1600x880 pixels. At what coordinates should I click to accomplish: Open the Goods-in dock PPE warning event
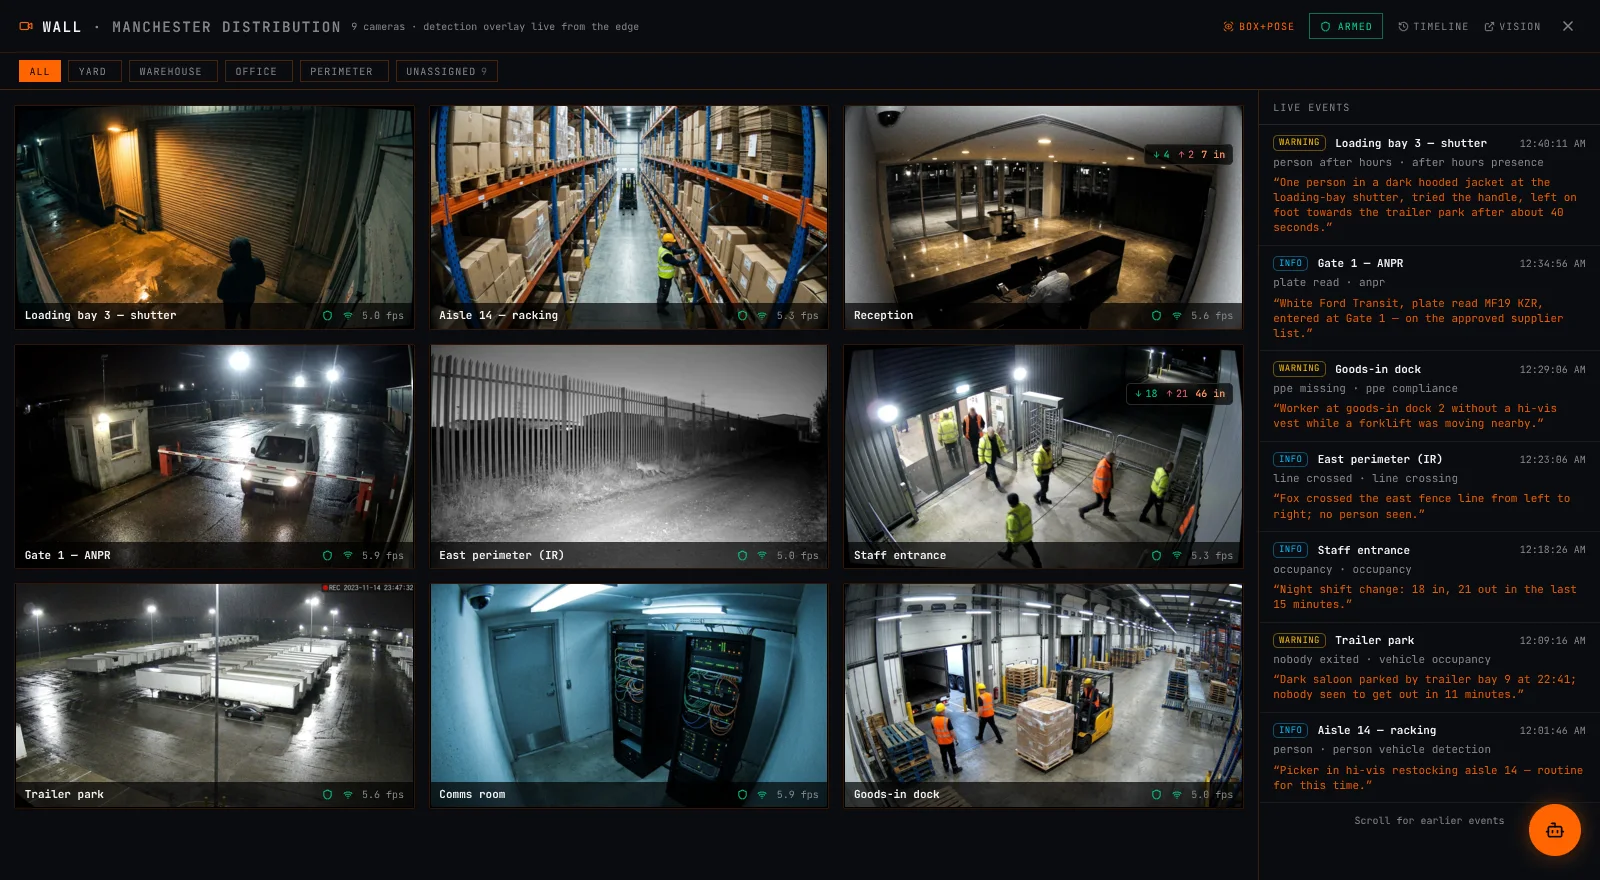(1428, 396)
